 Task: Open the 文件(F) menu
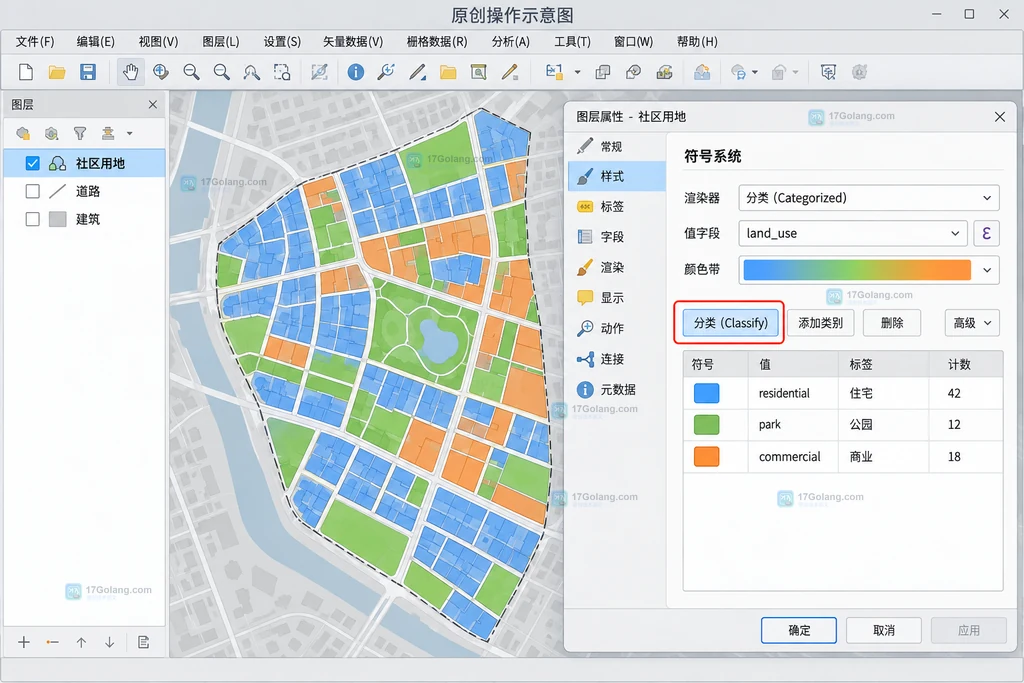pos(35,42)
